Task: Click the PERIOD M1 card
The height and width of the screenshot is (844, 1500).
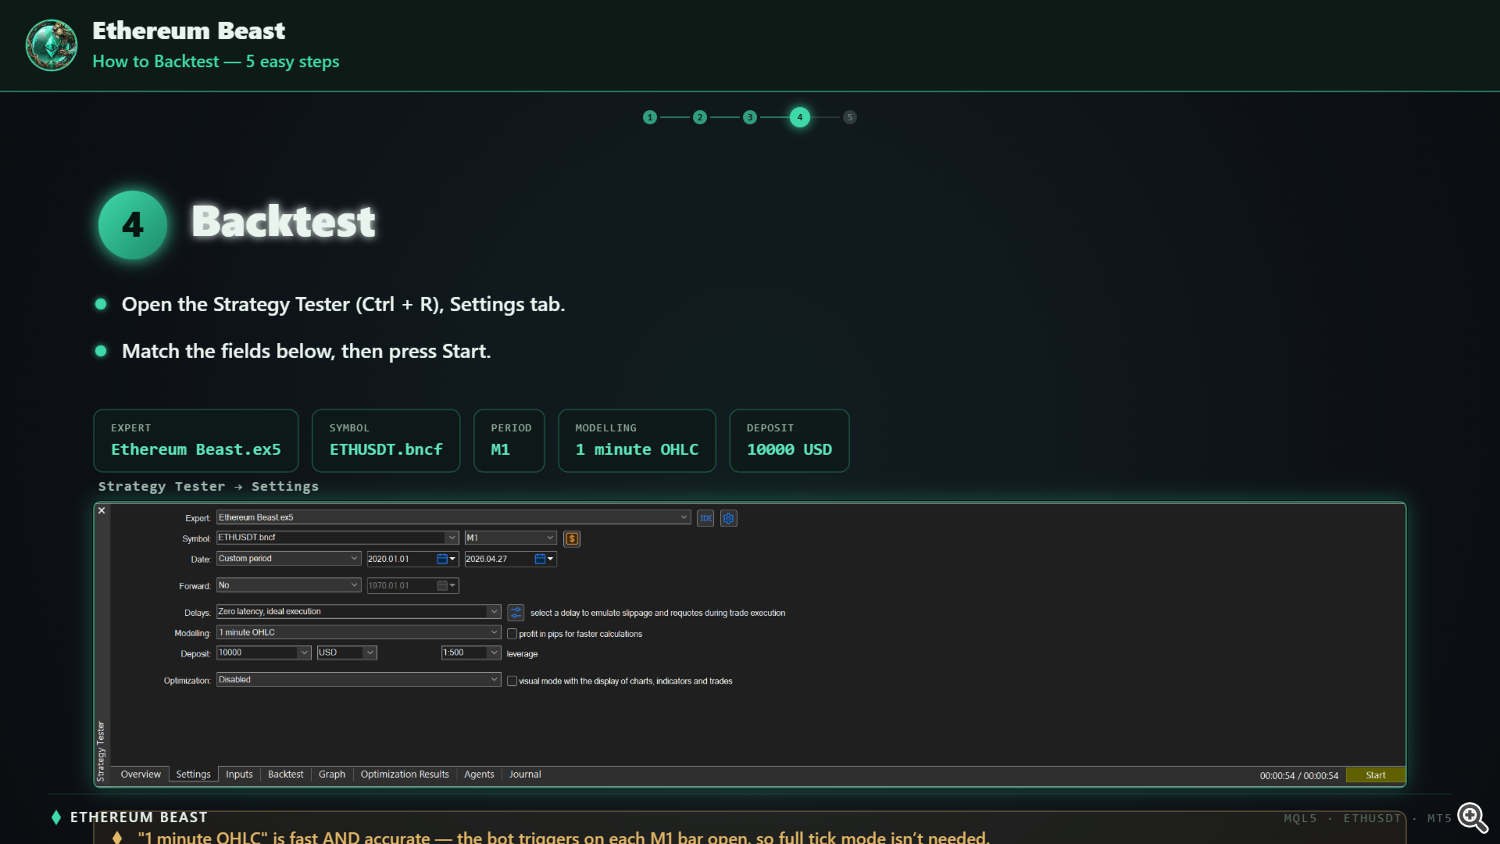Action: pyautogui.click(x=510, y=440)
